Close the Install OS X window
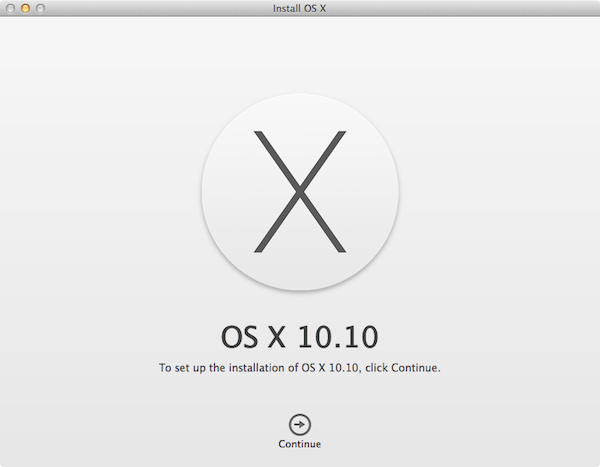 coord(10,8)
